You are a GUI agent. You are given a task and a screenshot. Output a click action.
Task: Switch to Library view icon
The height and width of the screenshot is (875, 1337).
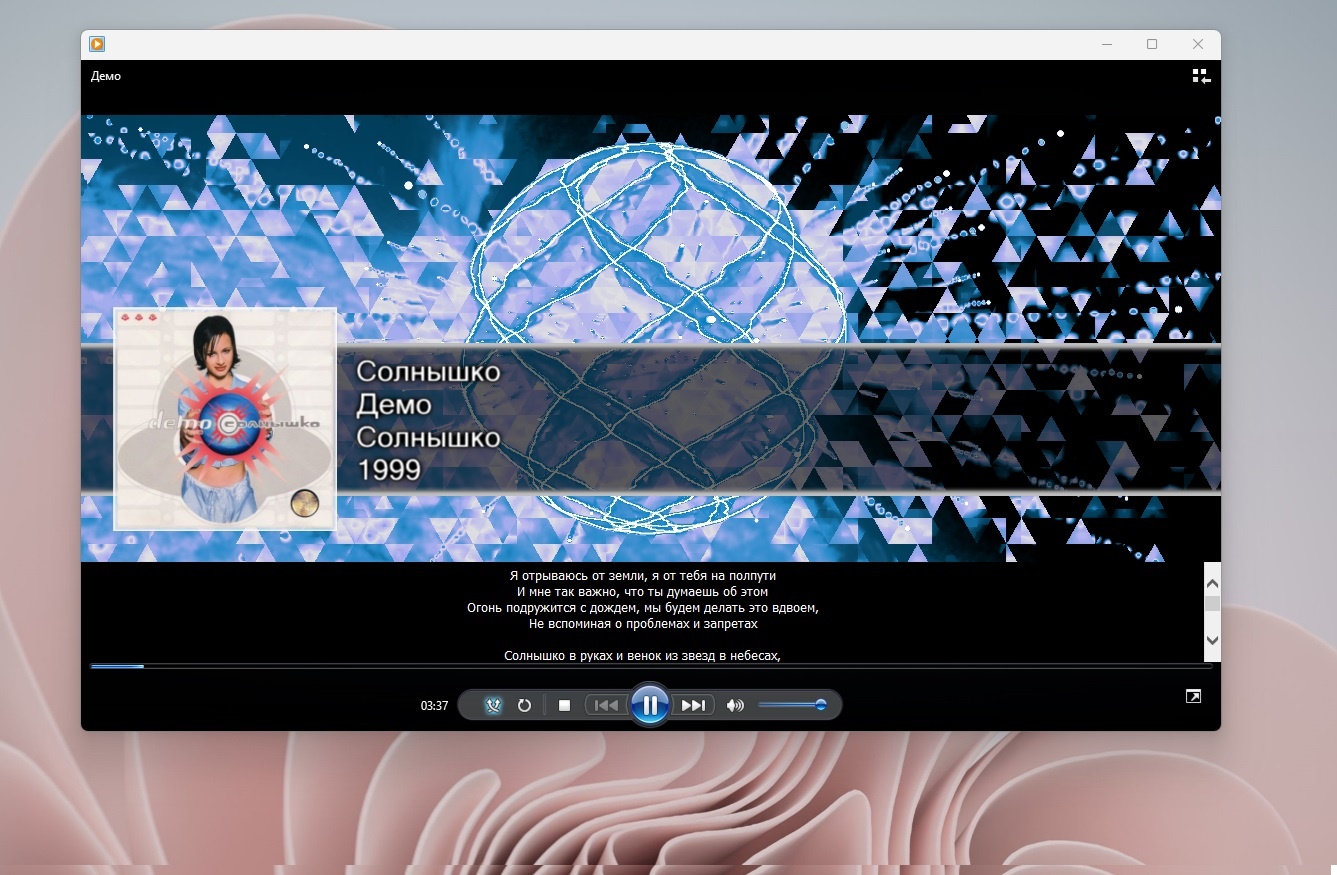tap(1201, 76)
